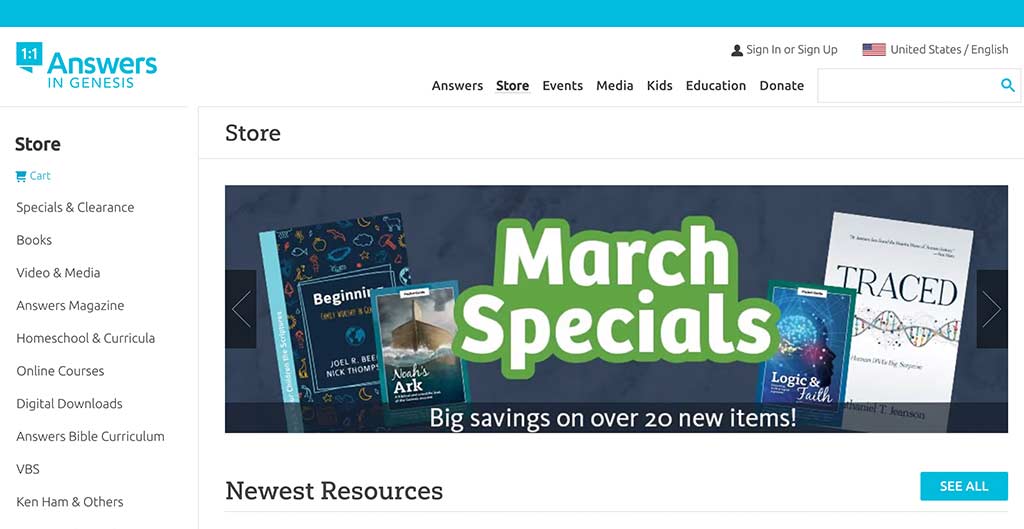1024x529 pixels.
Task: Click the Donate navigation link
Action: pos(782,86)
